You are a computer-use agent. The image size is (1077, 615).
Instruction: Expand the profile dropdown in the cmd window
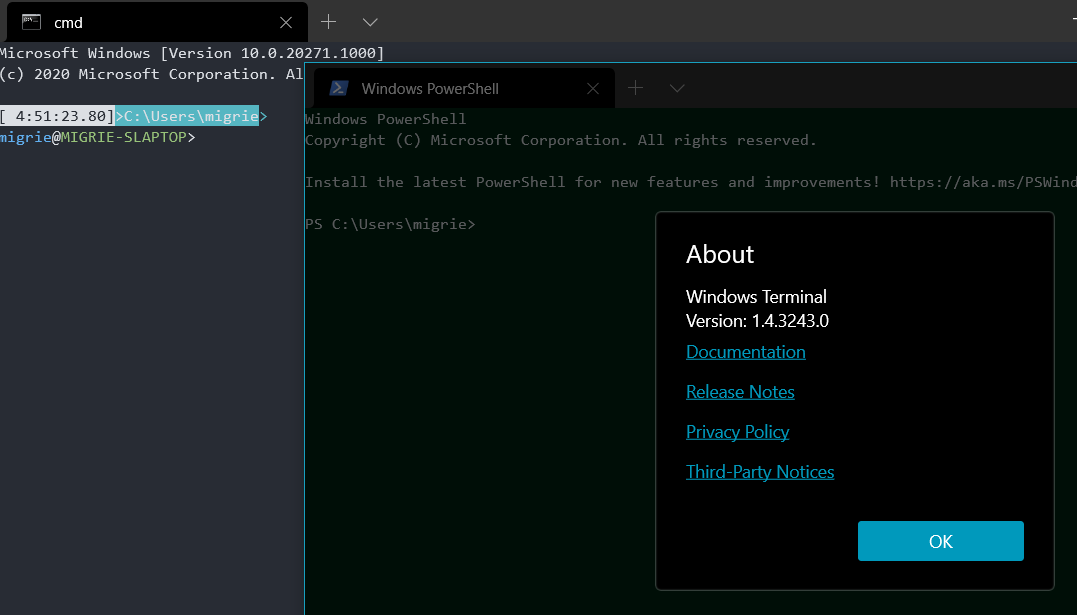click(370, 23)
